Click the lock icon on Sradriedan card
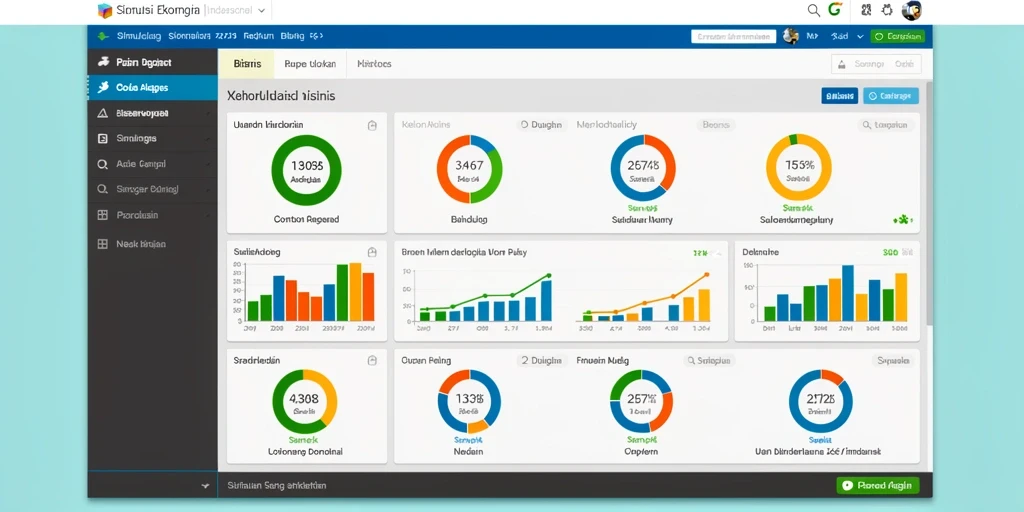The width and height of the screenshot is (1024, 512). coord(372,360)
